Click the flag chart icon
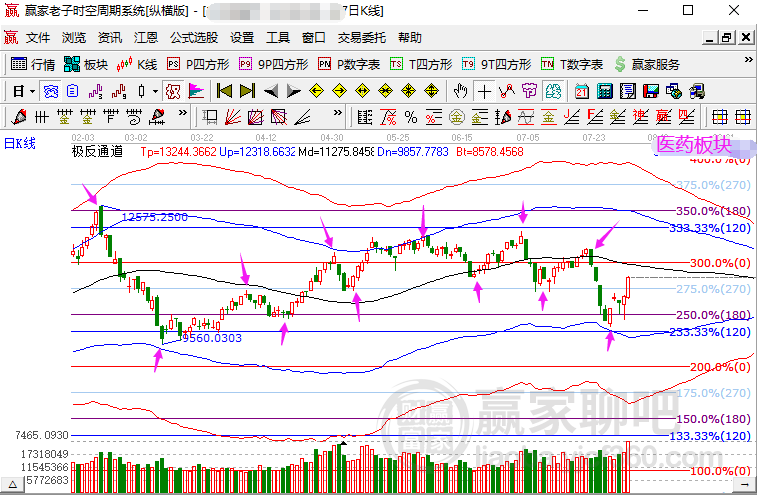Image resolution: width=757 pixels, height=495 pixels. tap(194, 90)
